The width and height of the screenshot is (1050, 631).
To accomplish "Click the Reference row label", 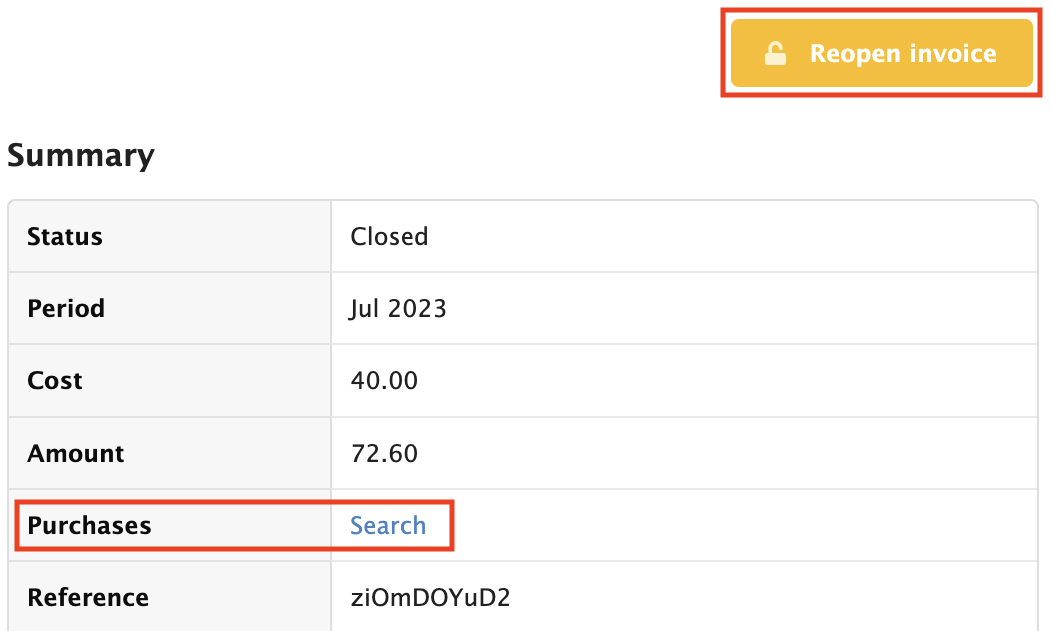I will (88, 597).
